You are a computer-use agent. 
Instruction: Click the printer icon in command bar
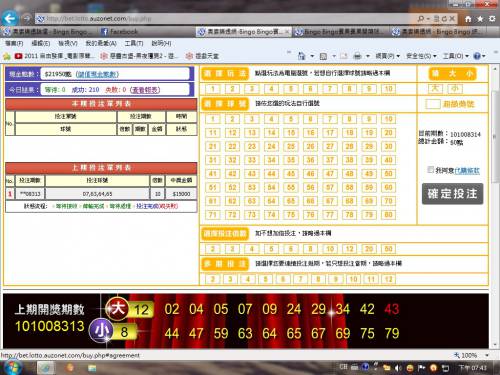(x=357, y=56)
